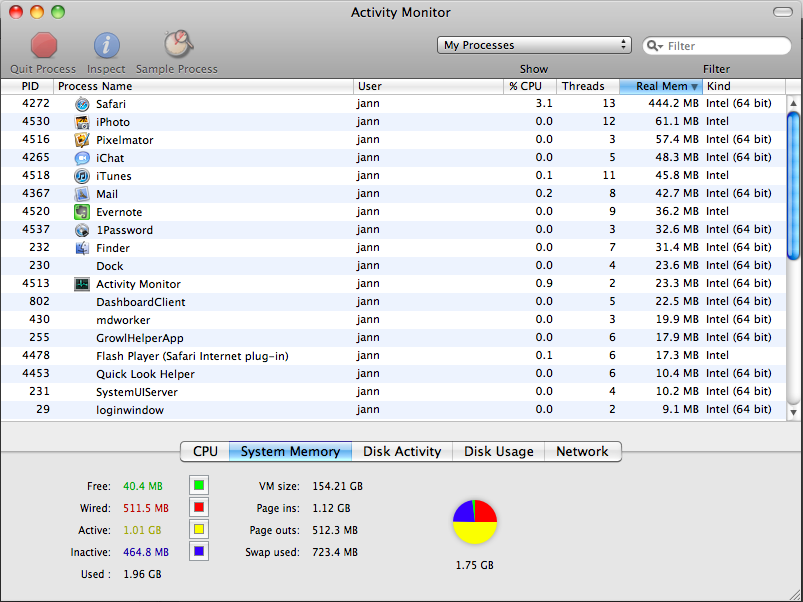The height and width of the screenshot is (602, 803).
Task: Select the mdworker process row
Action: pyautogui.click(x=393, y=319)
